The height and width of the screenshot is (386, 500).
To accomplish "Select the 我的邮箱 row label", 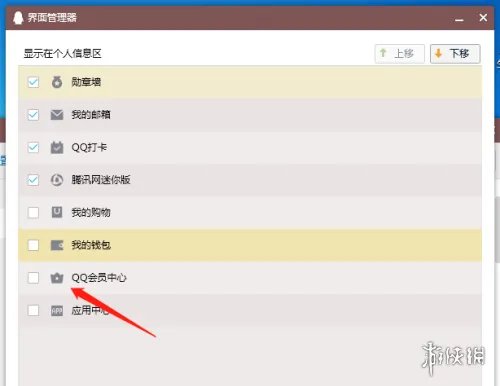I will coord(91,115).
